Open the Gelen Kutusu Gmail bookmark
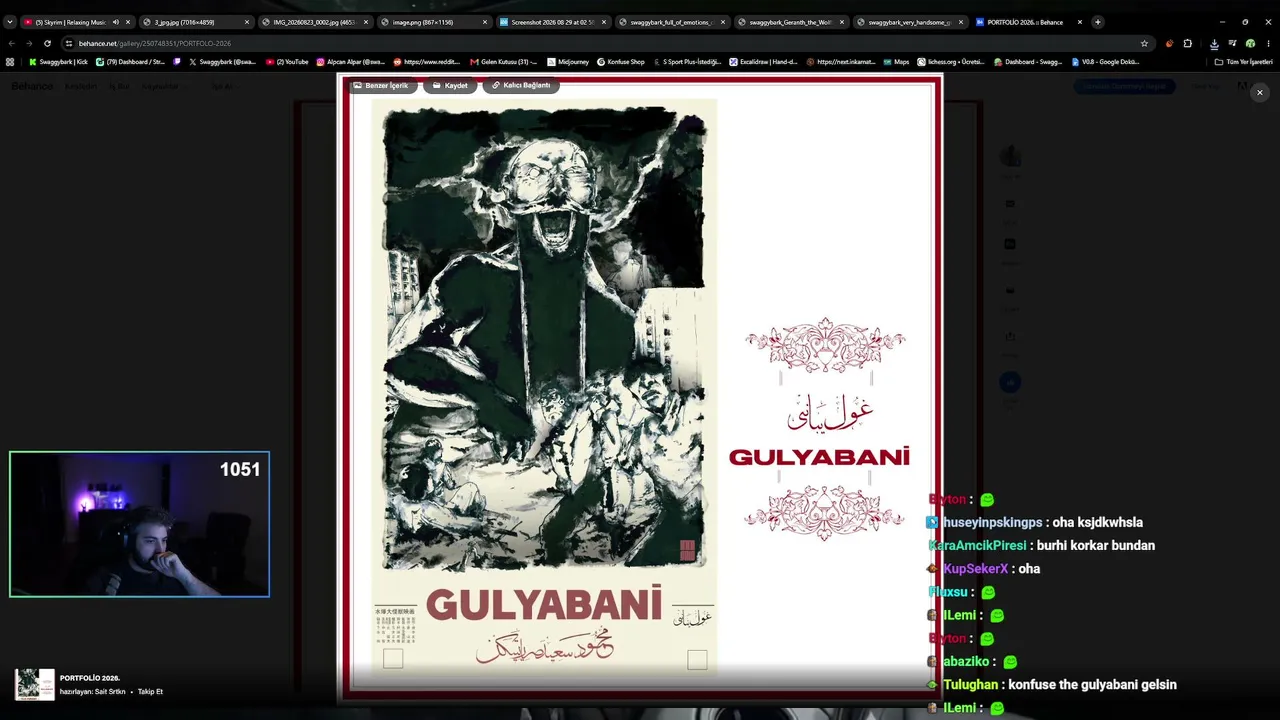 (x=504, y=62)
